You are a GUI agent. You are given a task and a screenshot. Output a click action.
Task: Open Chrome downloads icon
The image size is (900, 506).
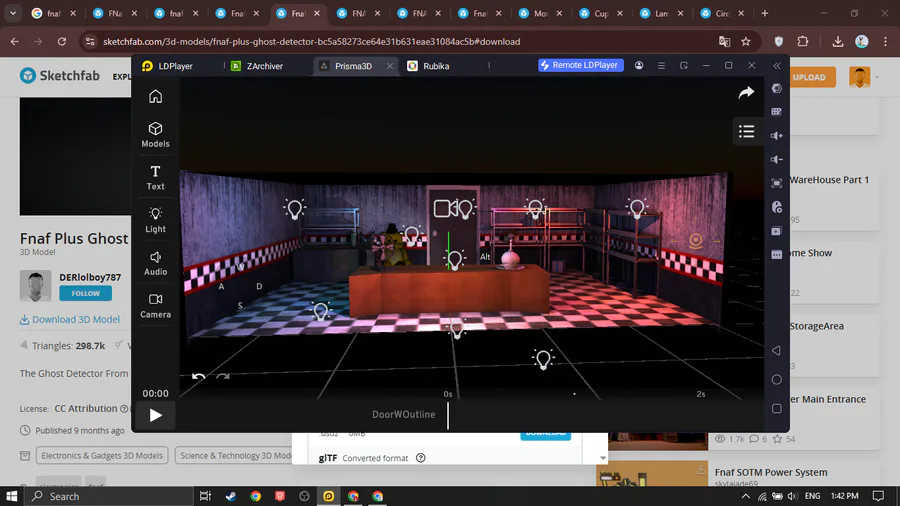[838, 41]
